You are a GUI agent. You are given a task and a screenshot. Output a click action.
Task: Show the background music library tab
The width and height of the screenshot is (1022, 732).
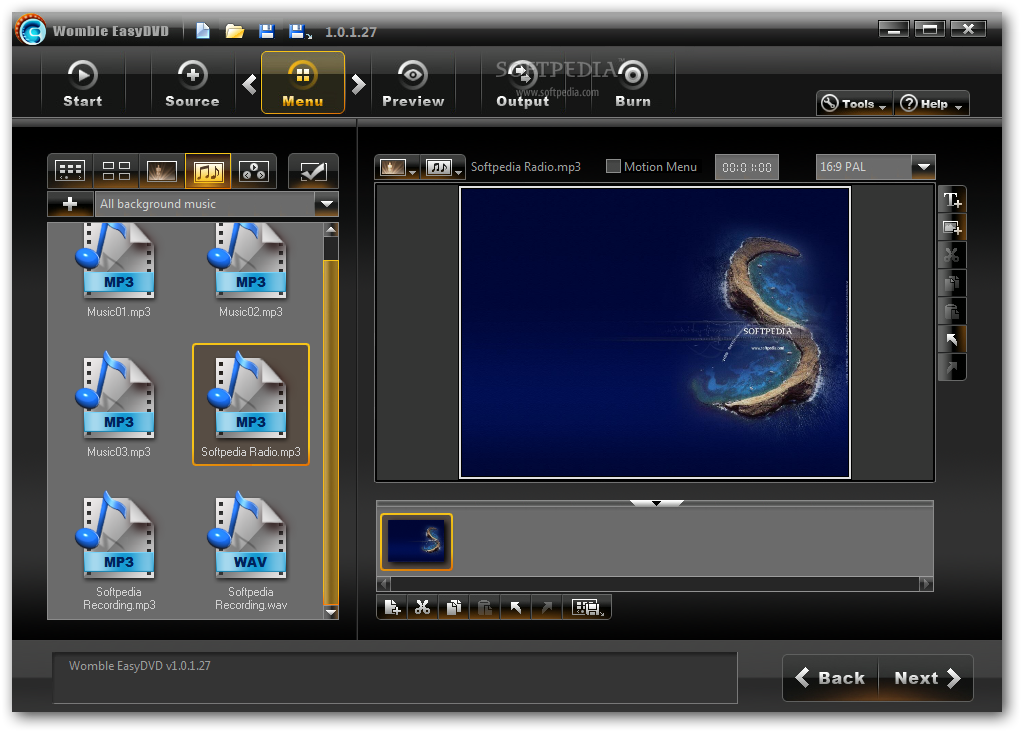click(x=208, y=171)
